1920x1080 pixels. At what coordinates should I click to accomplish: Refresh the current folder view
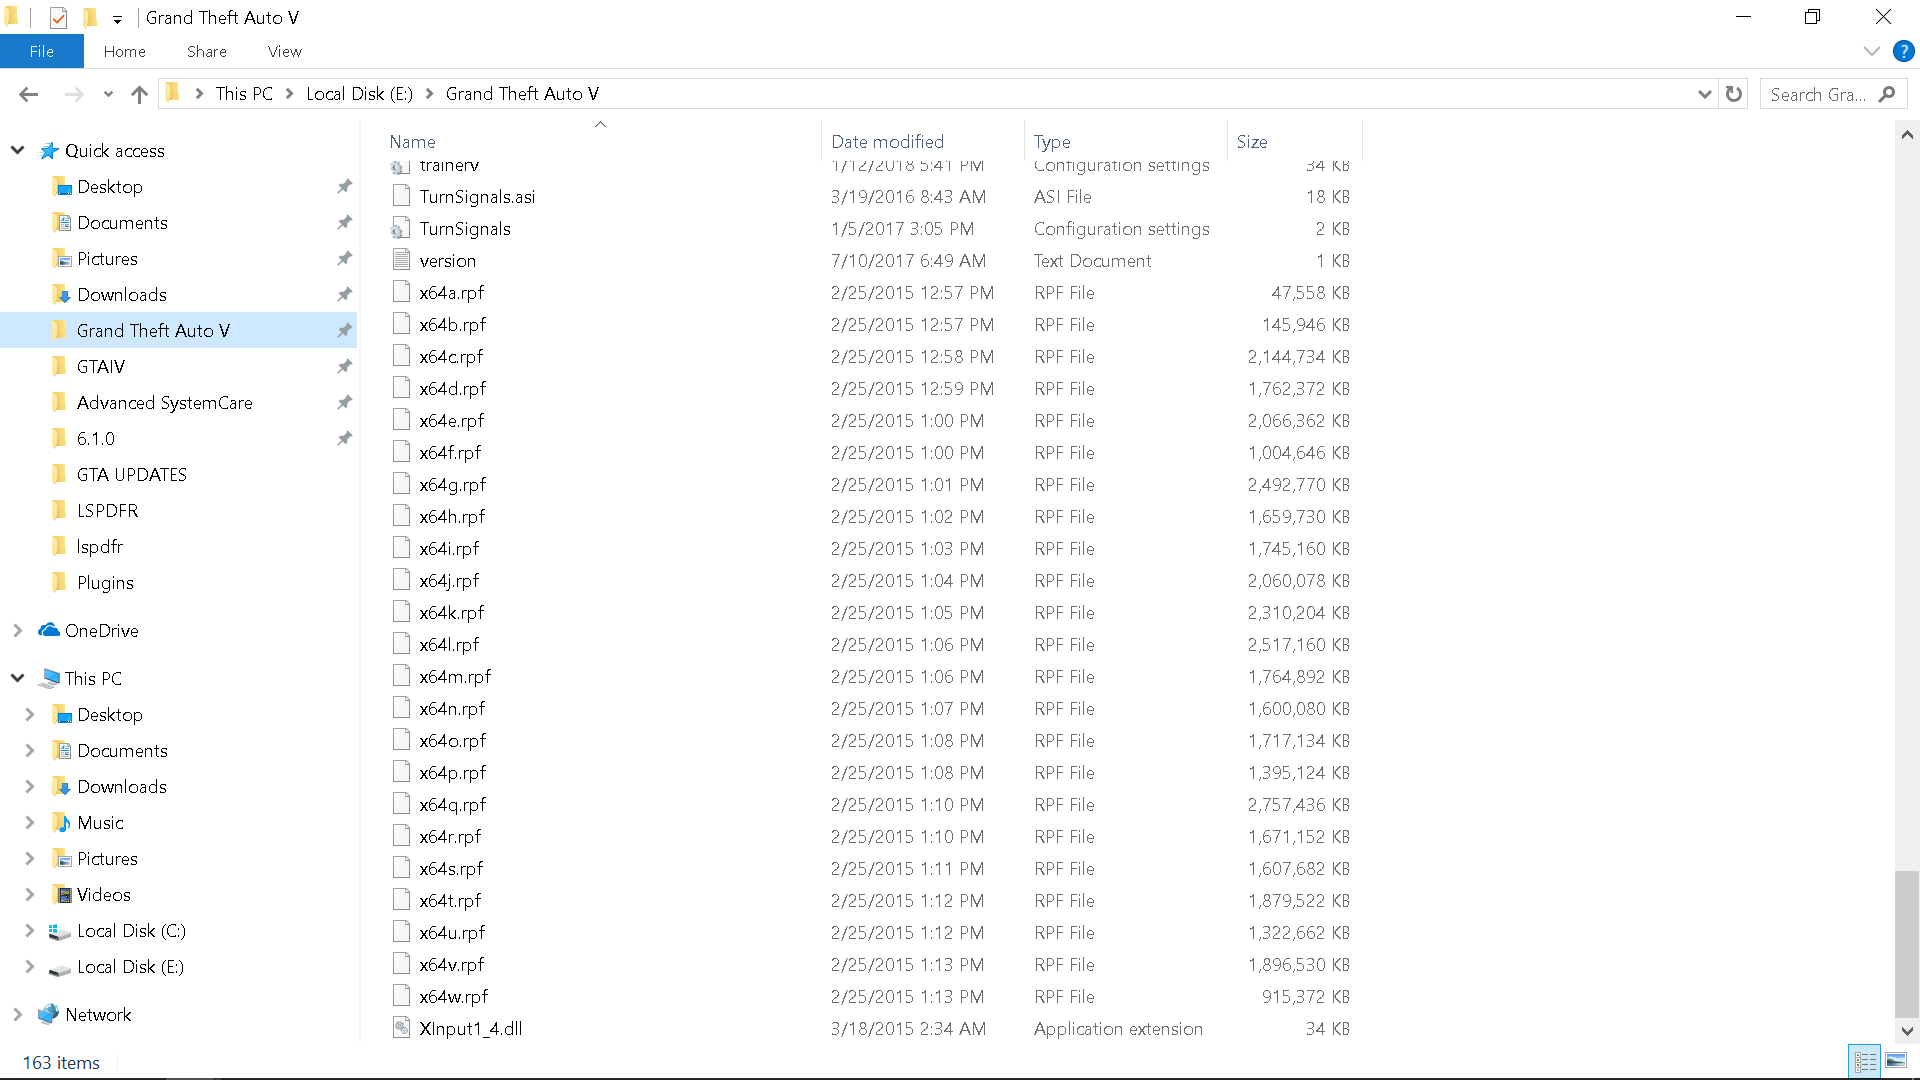[x=1734, y=94]
